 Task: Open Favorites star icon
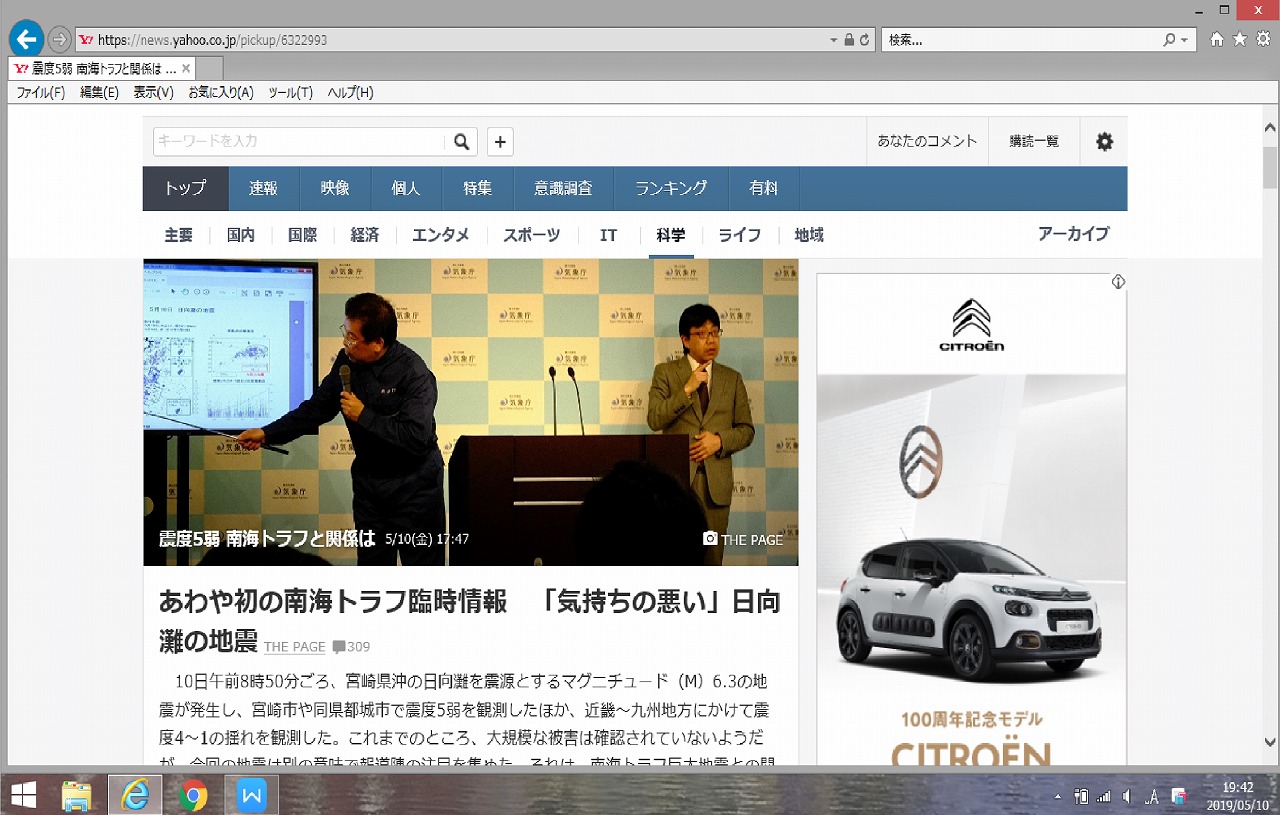coord(1240,39)
